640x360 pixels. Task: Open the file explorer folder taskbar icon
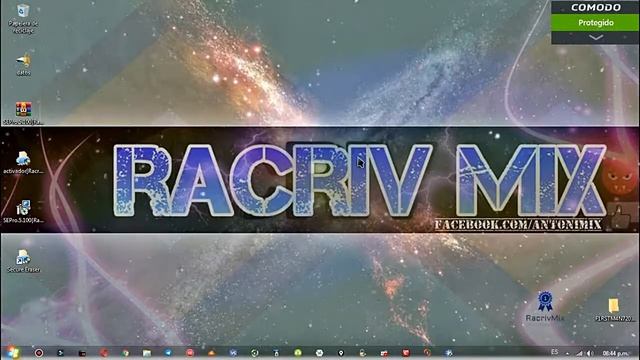[147, 353]
